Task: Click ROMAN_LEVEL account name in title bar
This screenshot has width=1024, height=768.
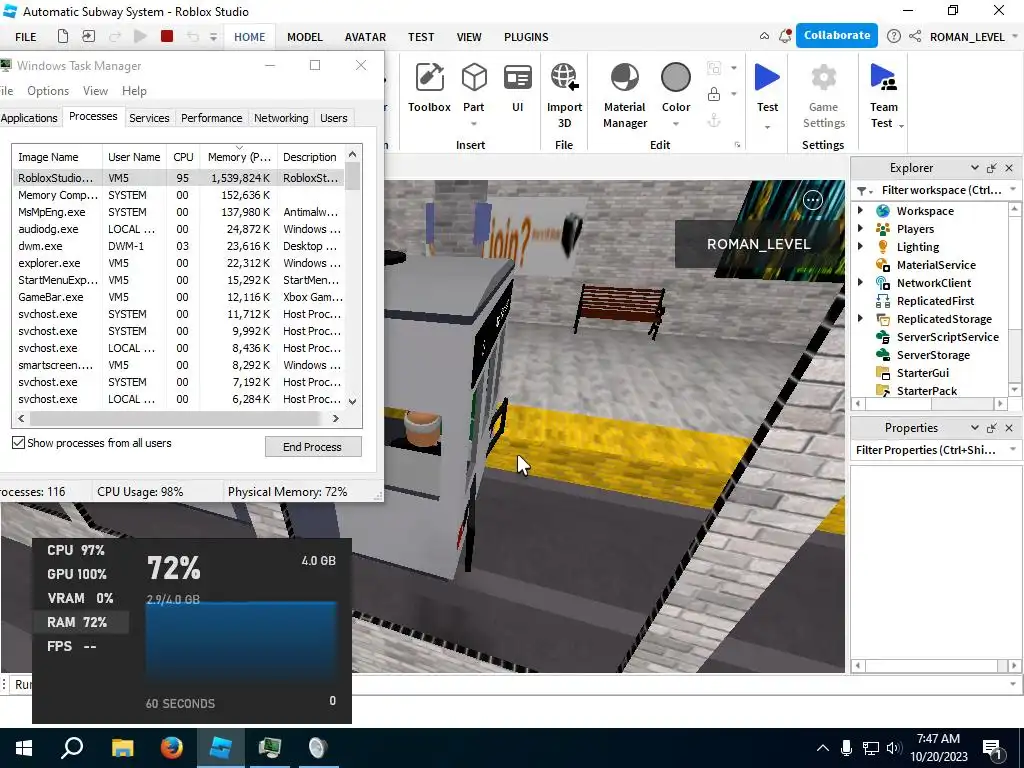Action: coord(967,37)
